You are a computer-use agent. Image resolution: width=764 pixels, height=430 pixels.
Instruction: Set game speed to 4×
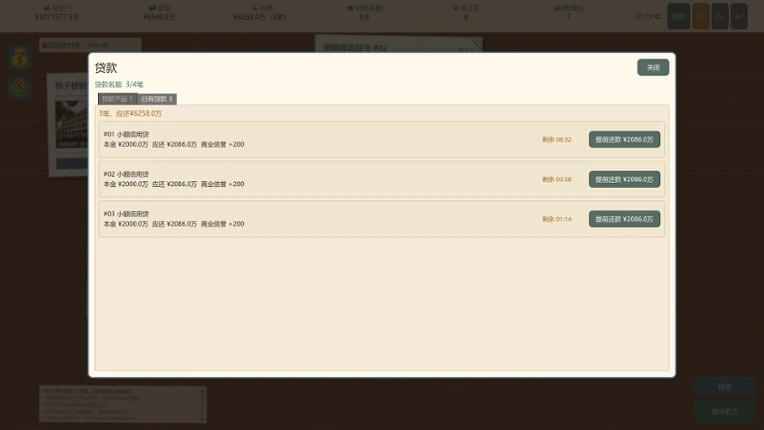pos(739,17)
